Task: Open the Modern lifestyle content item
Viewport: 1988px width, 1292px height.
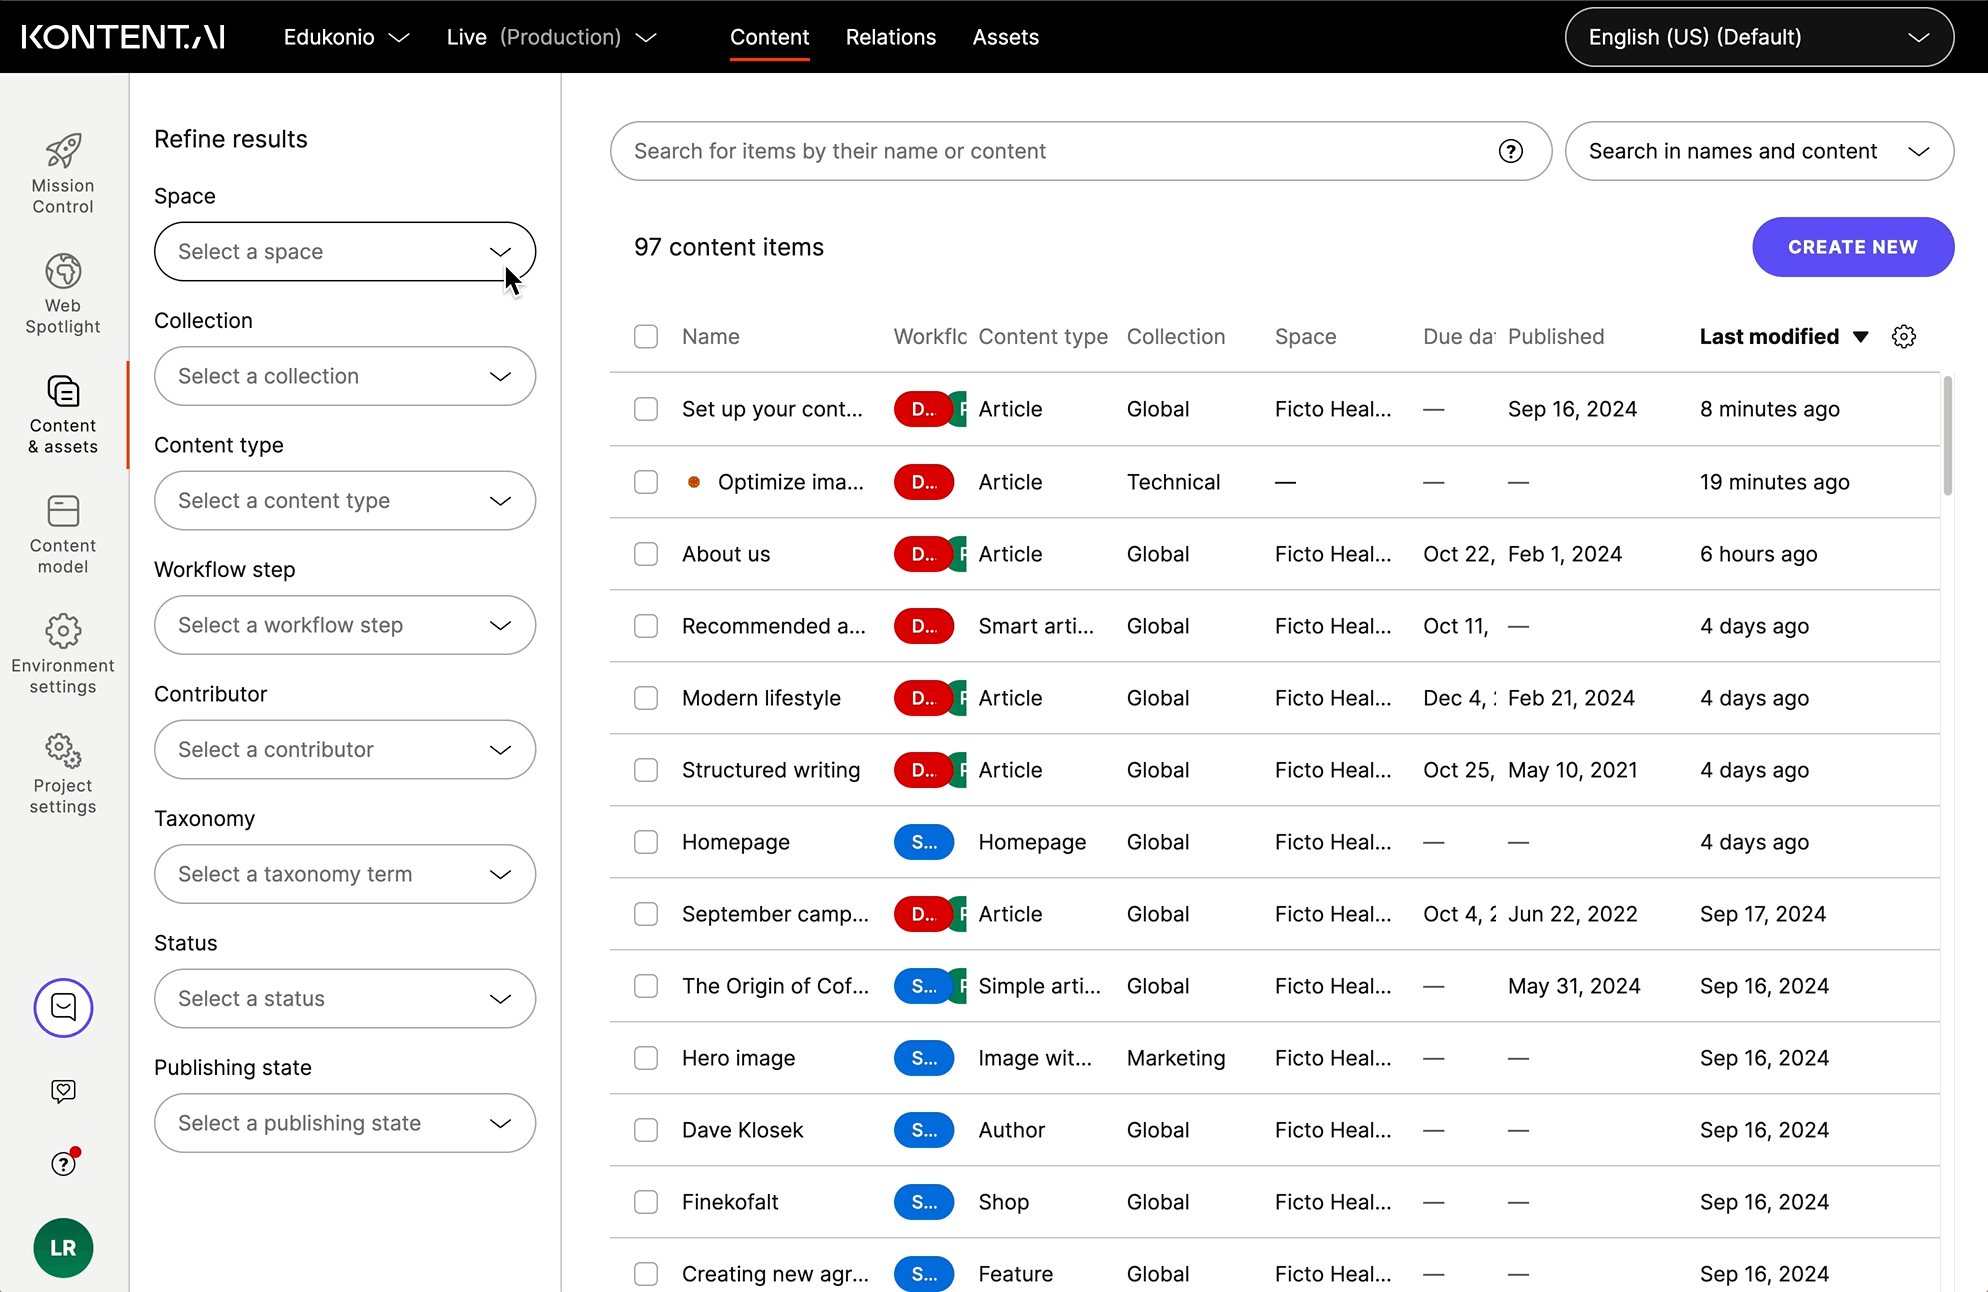Action: pos(761,698)
